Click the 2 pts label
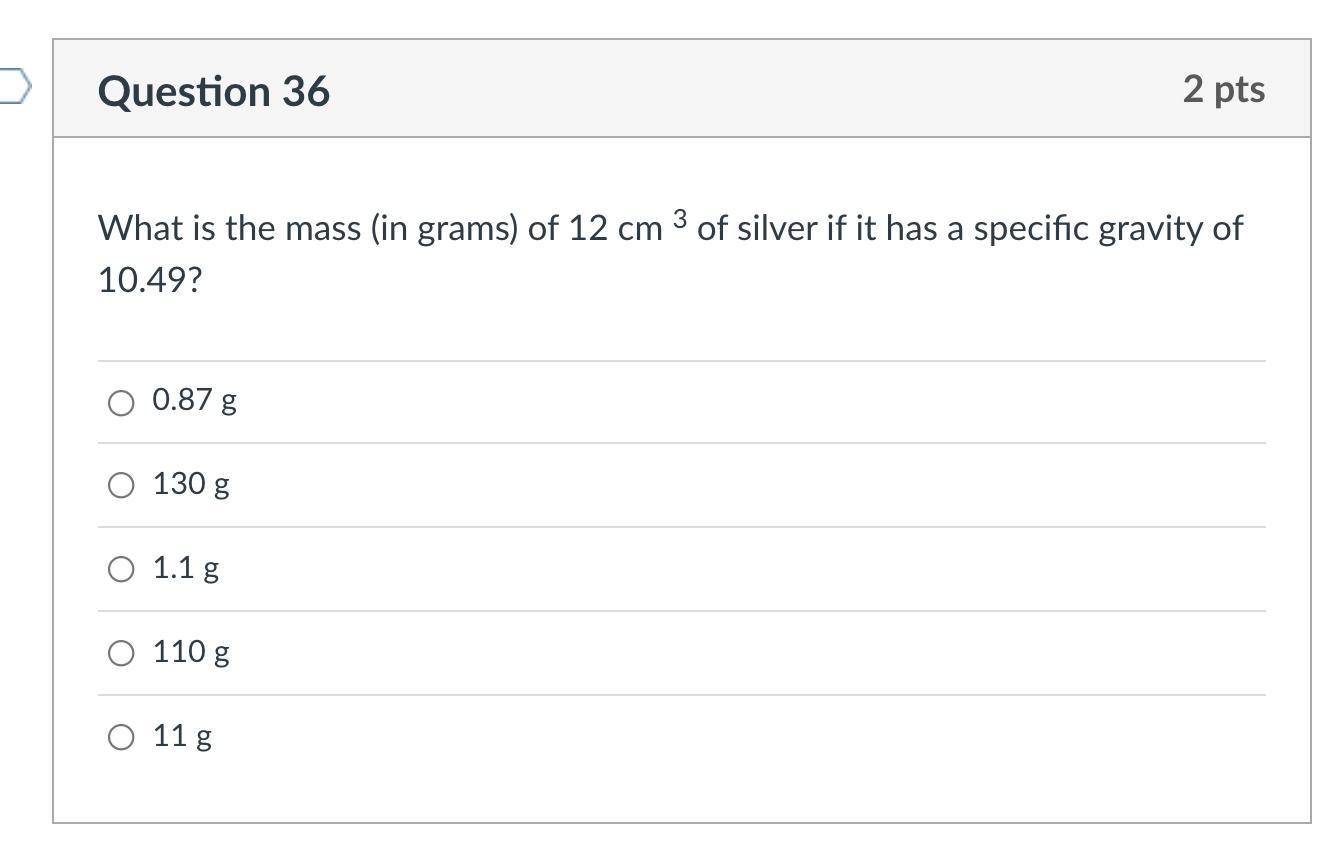Screen dimensions: 1340x866 [x=1222, y=89]
